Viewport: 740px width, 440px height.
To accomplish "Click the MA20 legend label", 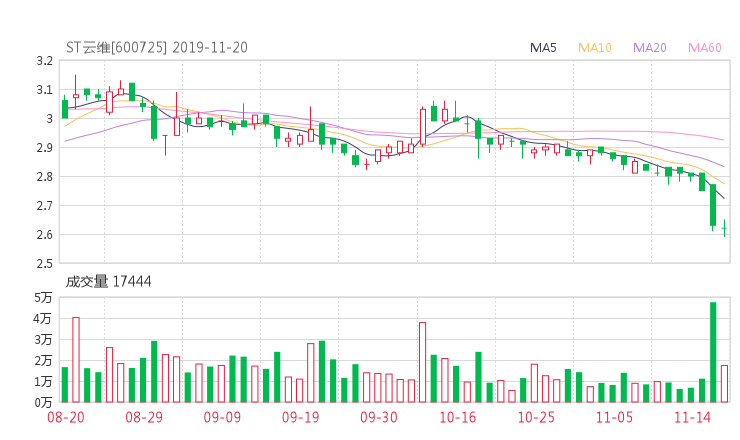I will pos(649,48).
